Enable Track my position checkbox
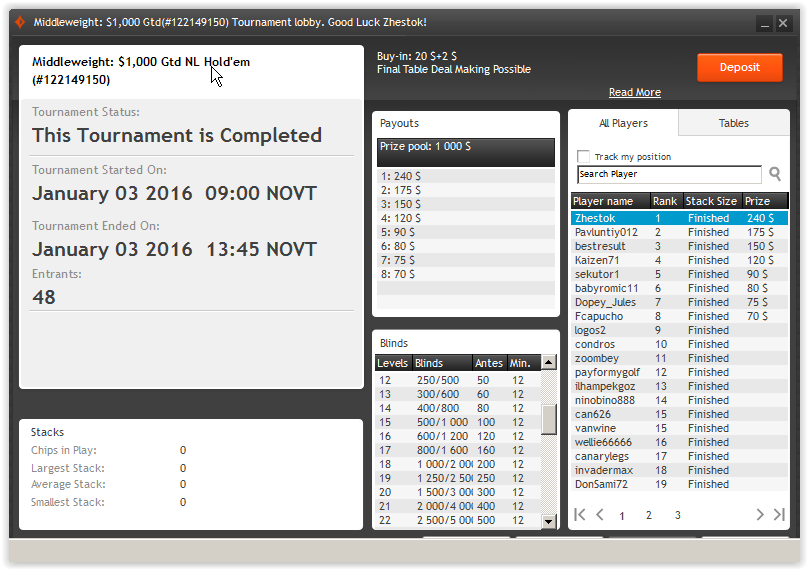This screenshot has height=570, width=808. (583, 156)
